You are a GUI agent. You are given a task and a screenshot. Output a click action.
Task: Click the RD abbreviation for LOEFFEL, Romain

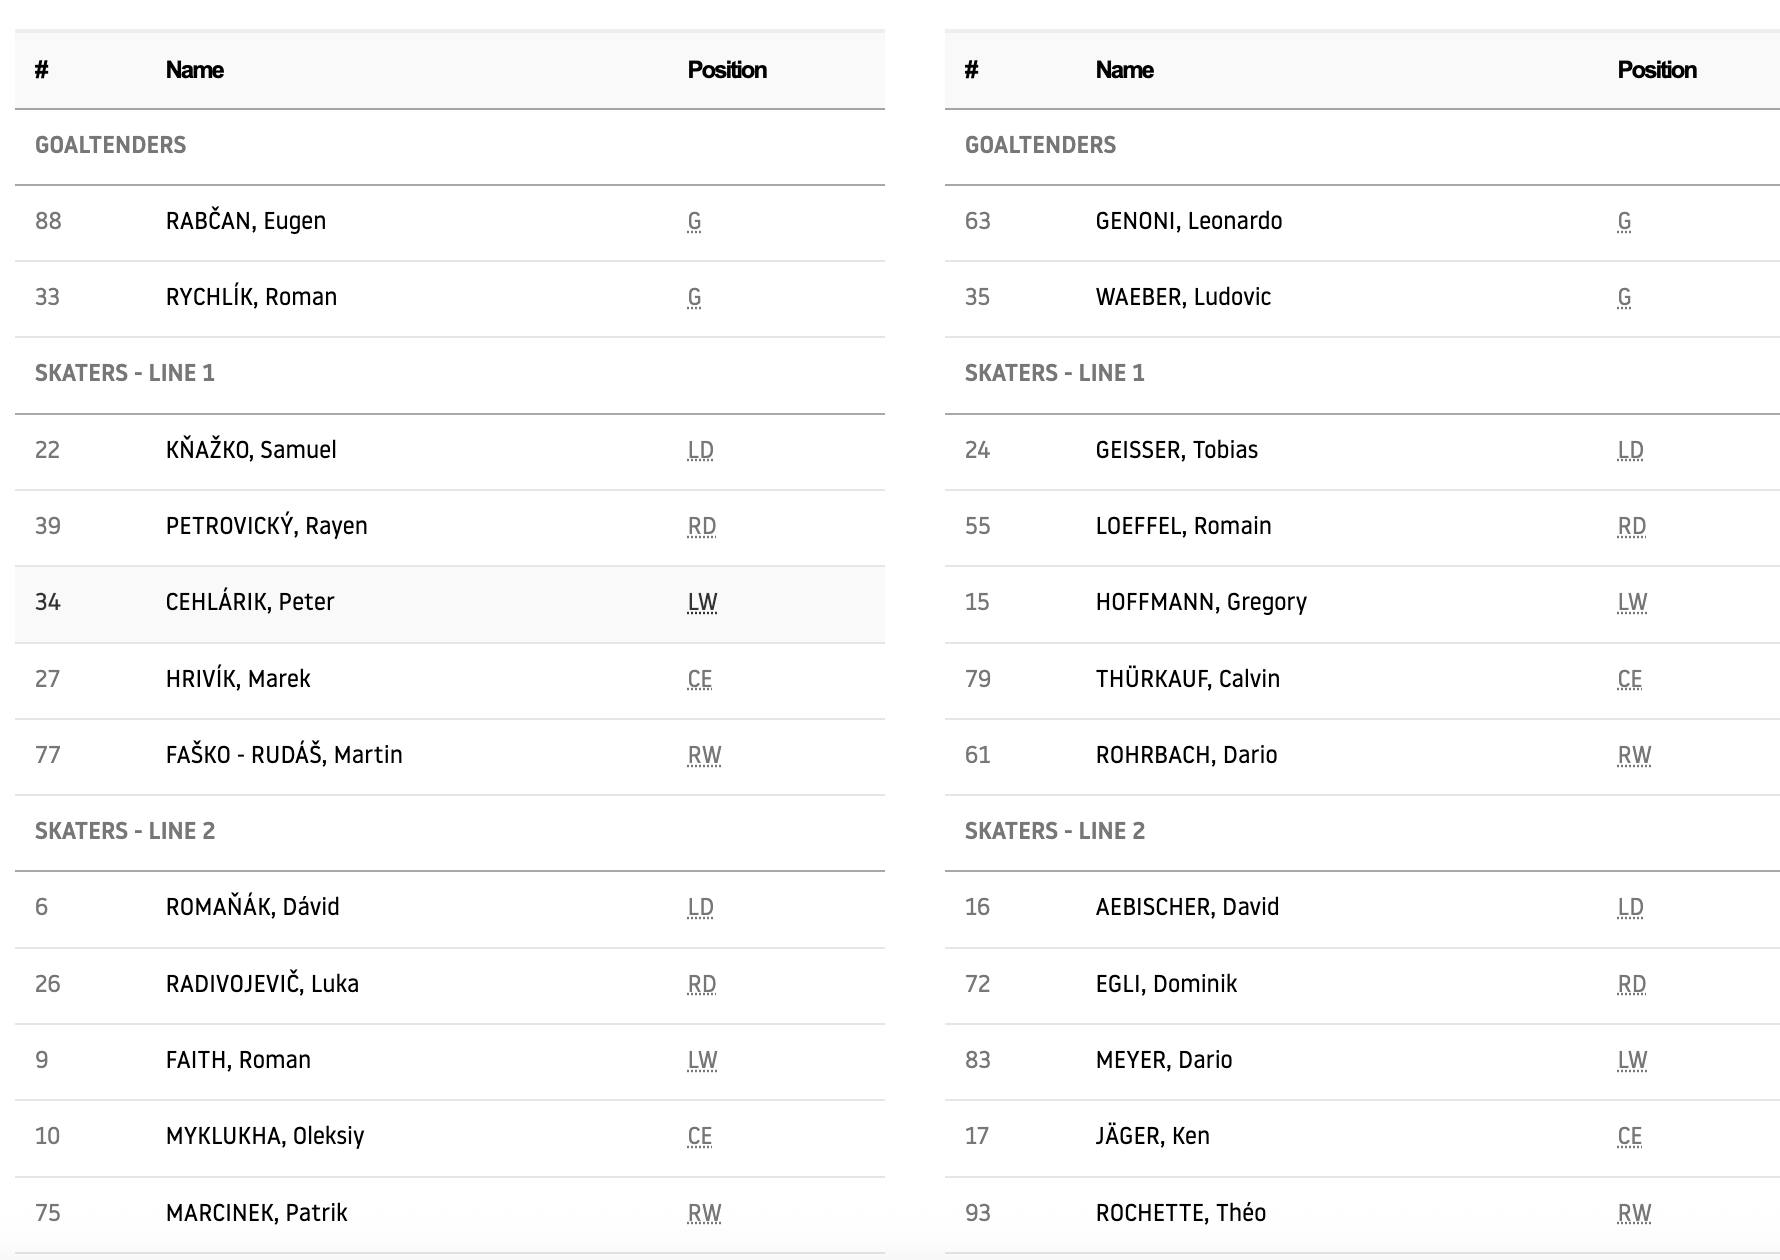point(1632,526)
